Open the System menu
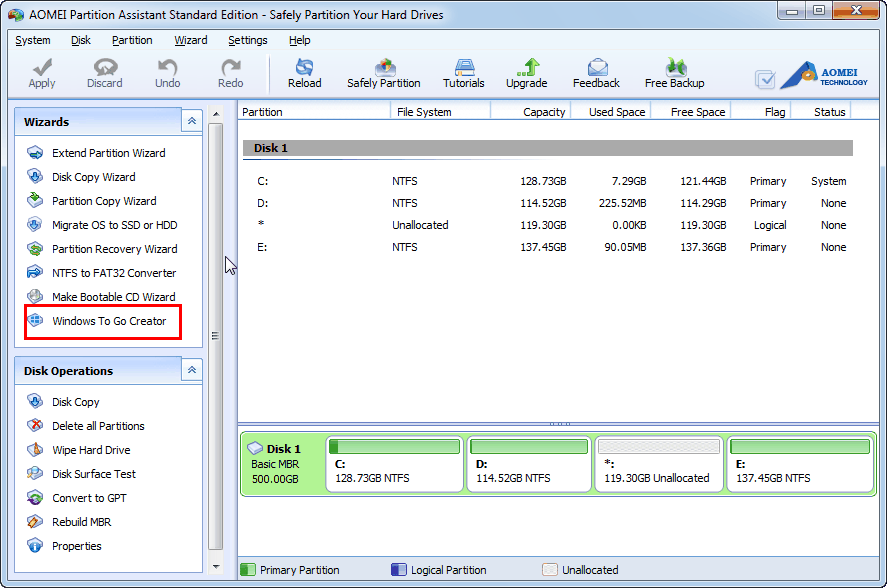The image size is (887, 588). (x=33, y=40)
